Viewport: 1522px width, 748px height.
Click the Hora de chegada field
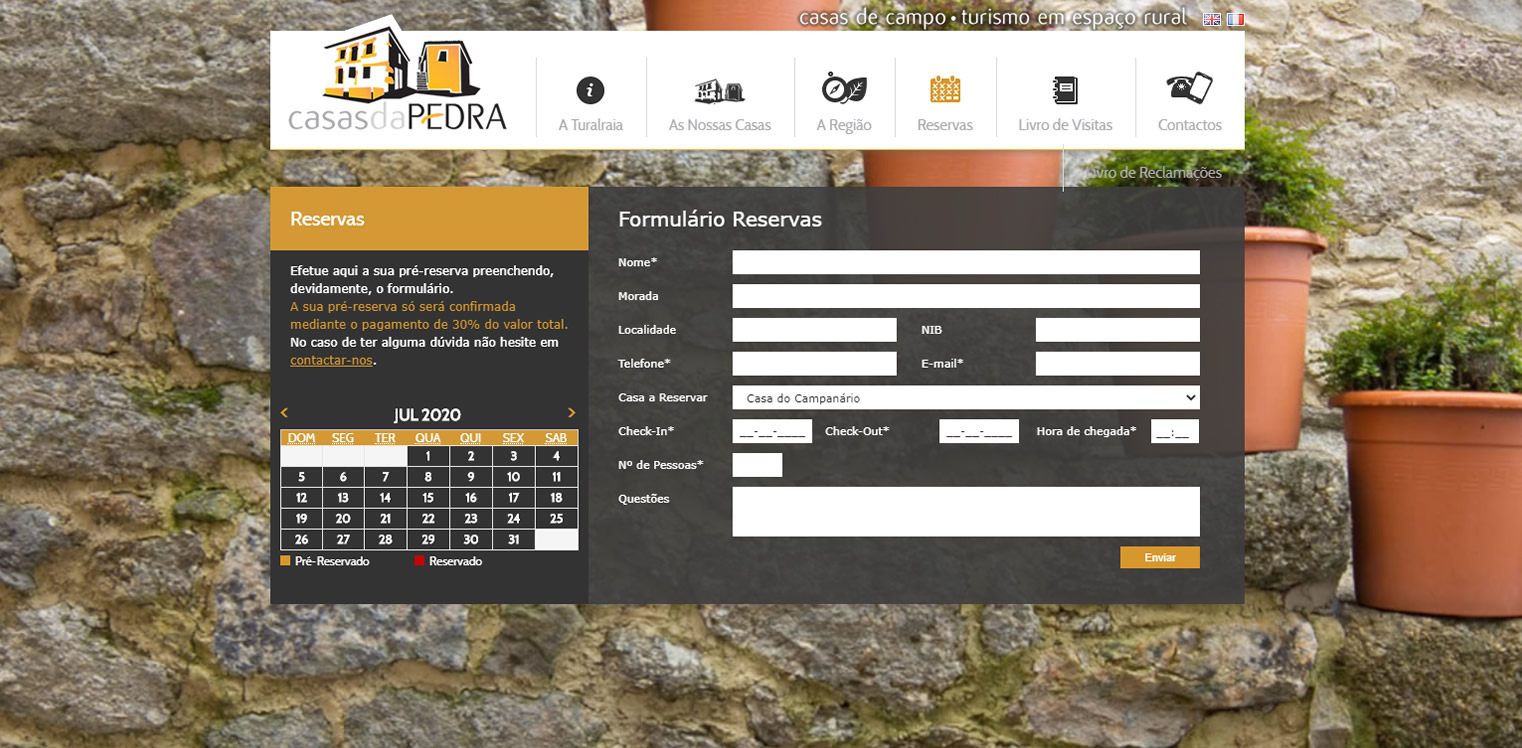point(1175,431)
